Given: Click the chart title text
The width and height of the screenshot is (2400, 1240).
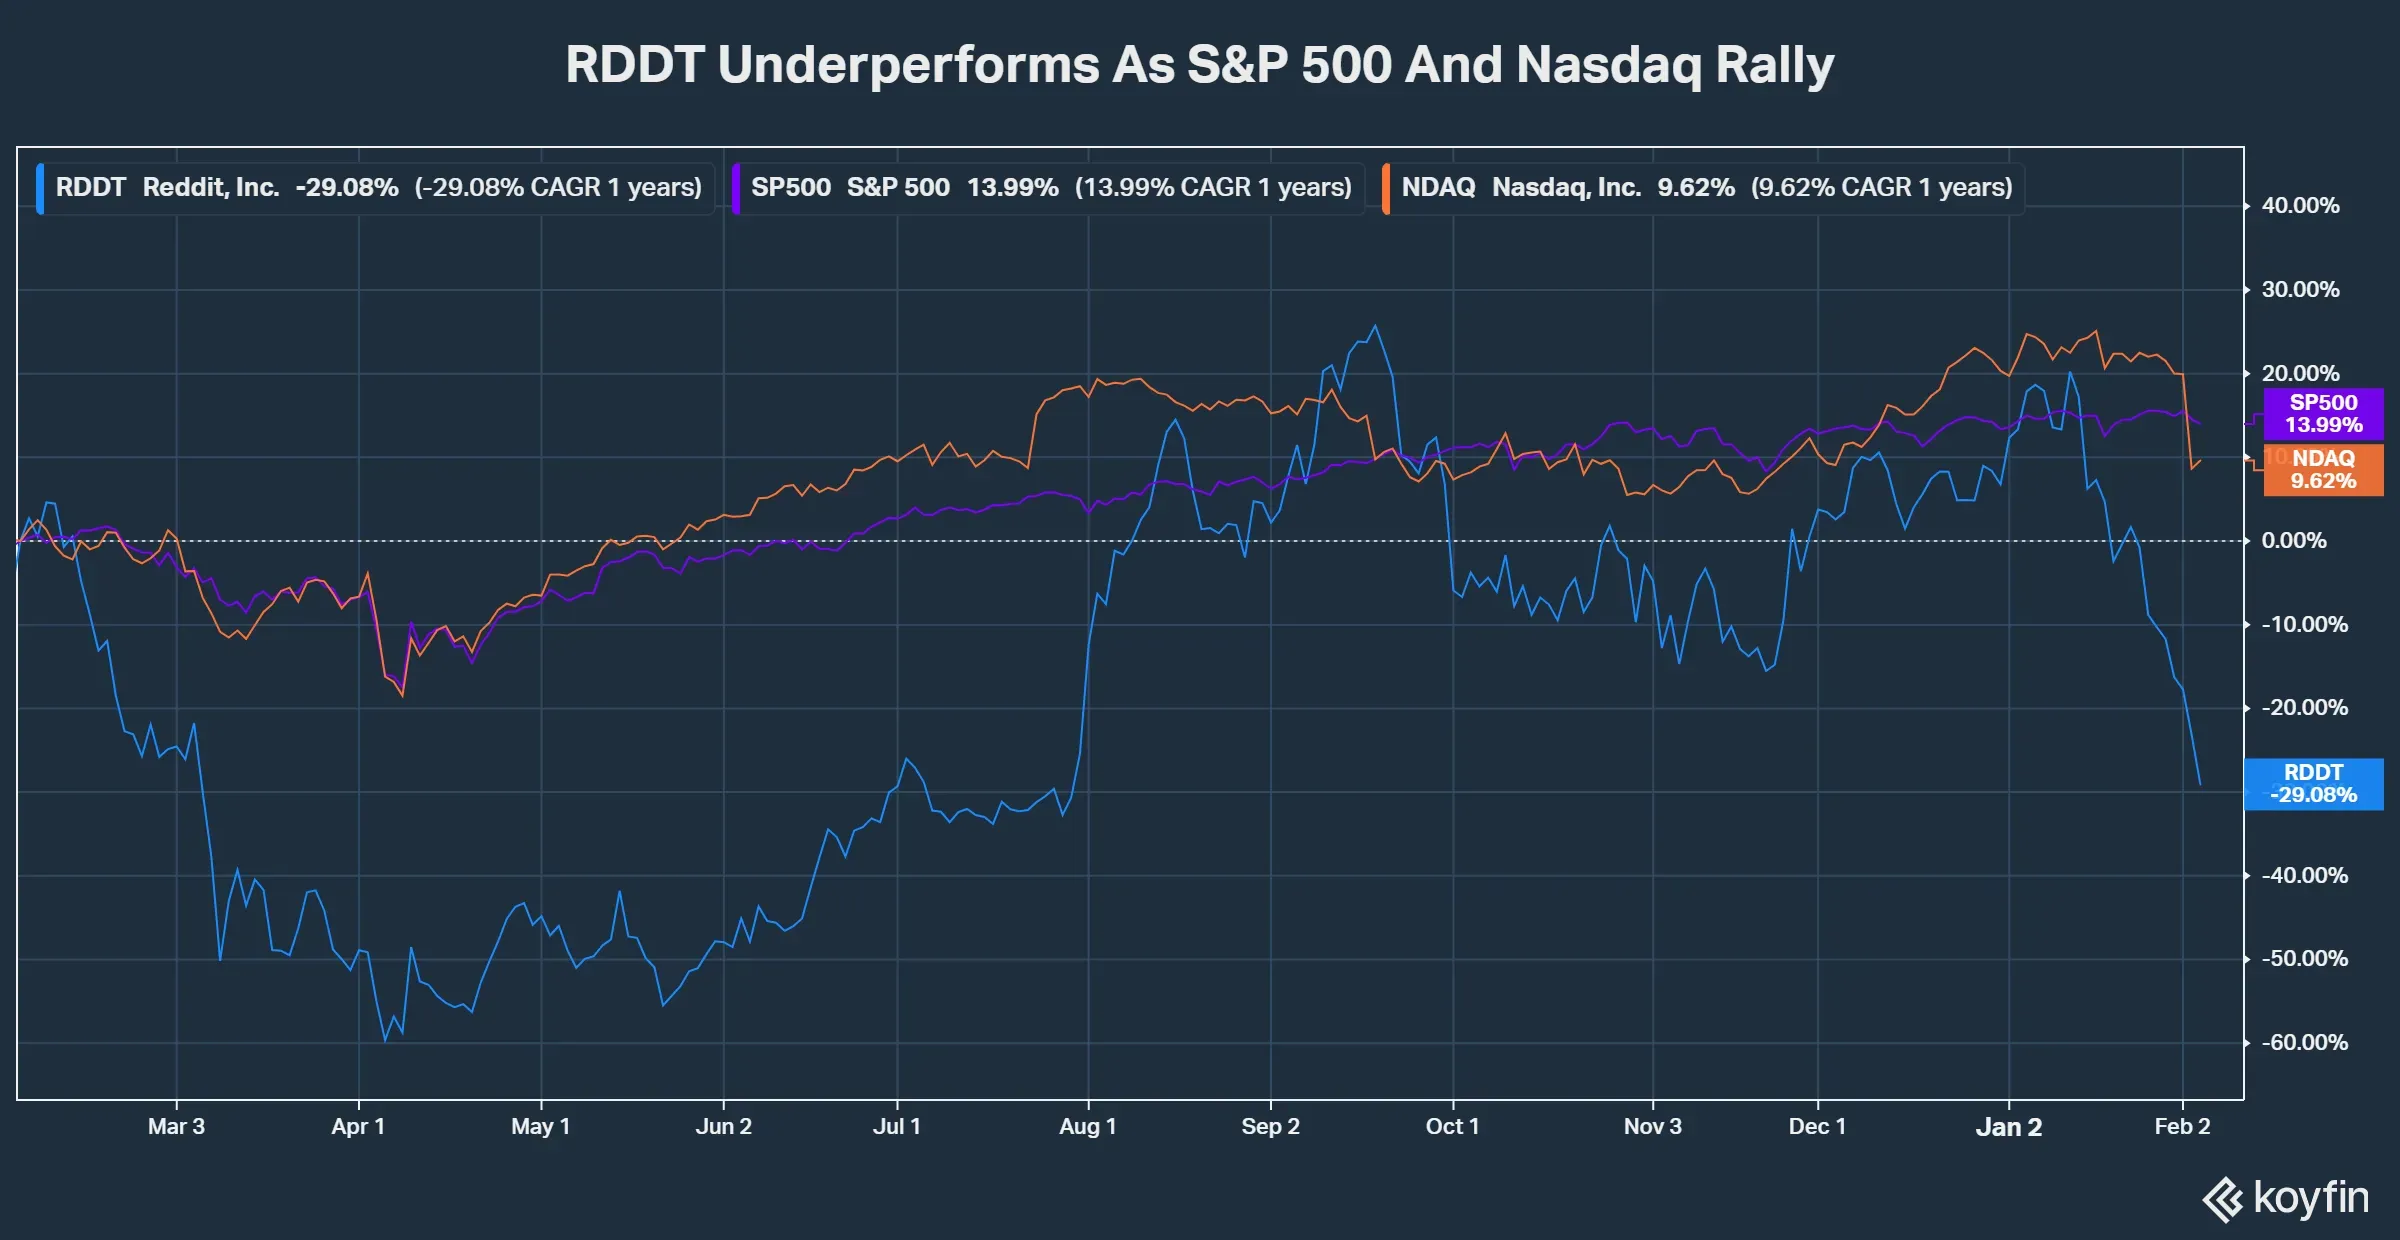Looking at the screenshot, I should coord(1200,65).
